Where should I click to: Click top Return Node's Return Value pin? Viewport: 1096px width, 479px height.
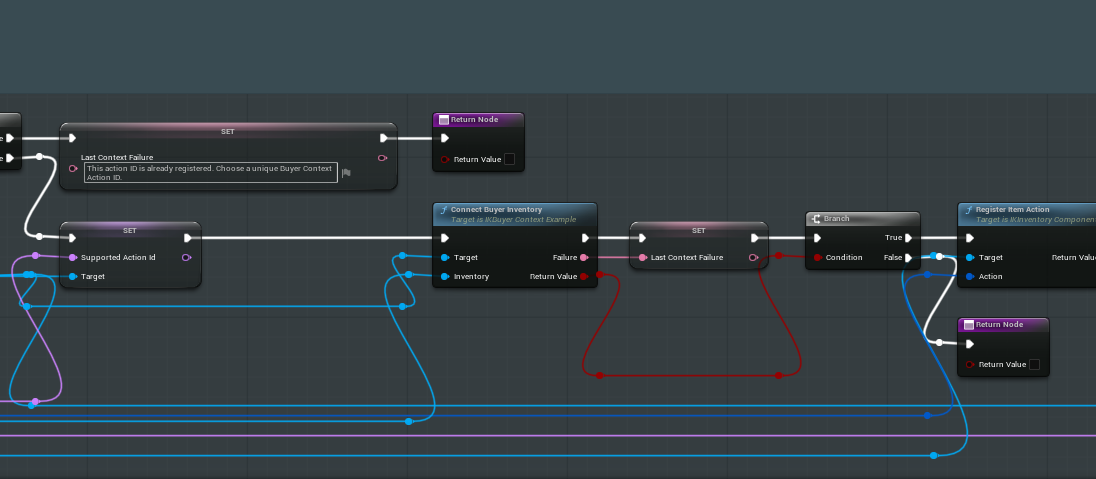tap(445, 159)
